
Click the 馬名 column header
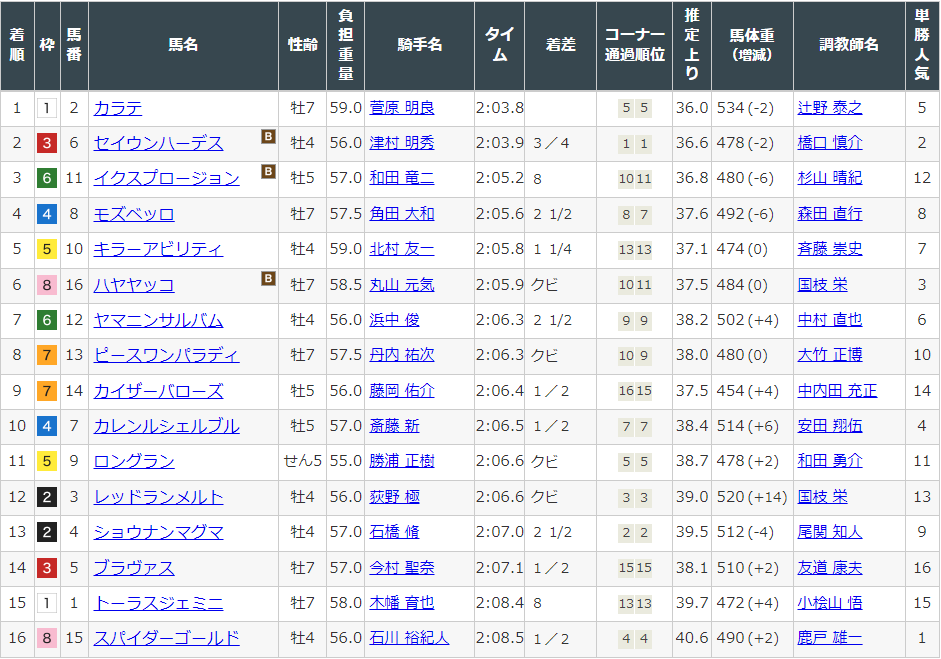(x=183, y=45)
